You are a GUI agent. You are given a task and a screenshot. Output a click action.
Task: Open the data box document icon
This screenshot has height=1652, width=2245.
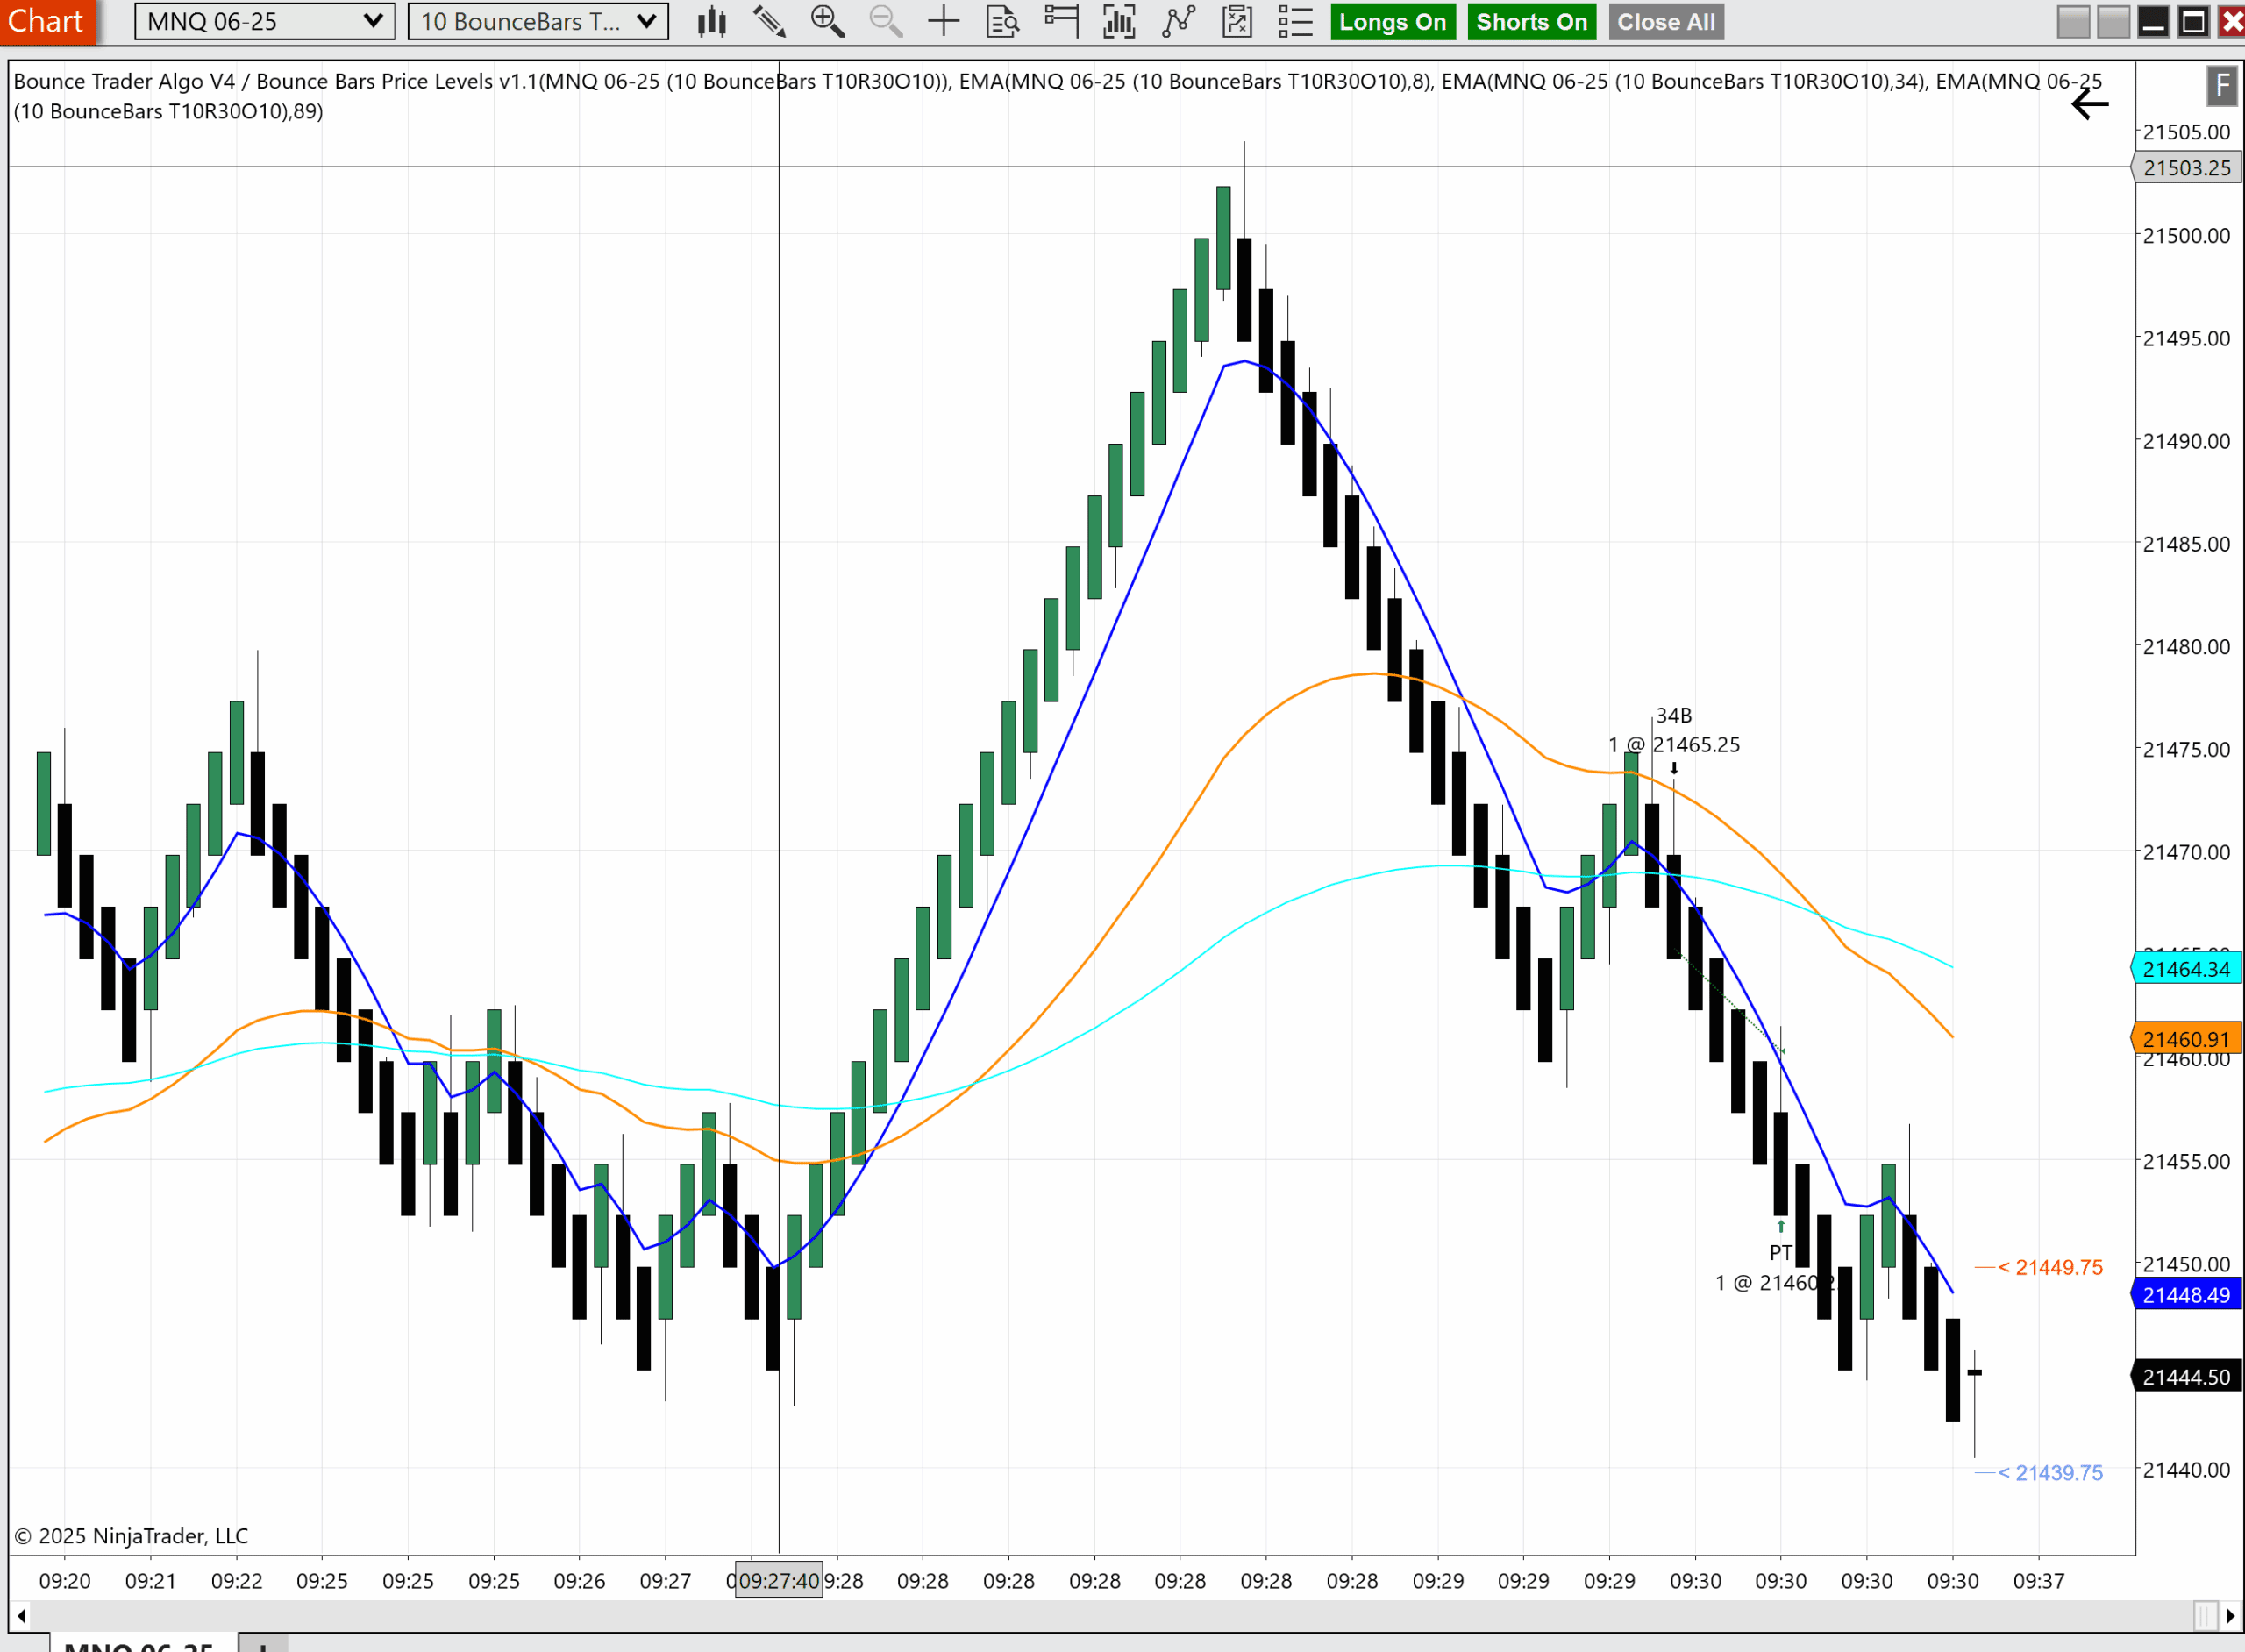pyautogui.click(x=1002, y=21)
